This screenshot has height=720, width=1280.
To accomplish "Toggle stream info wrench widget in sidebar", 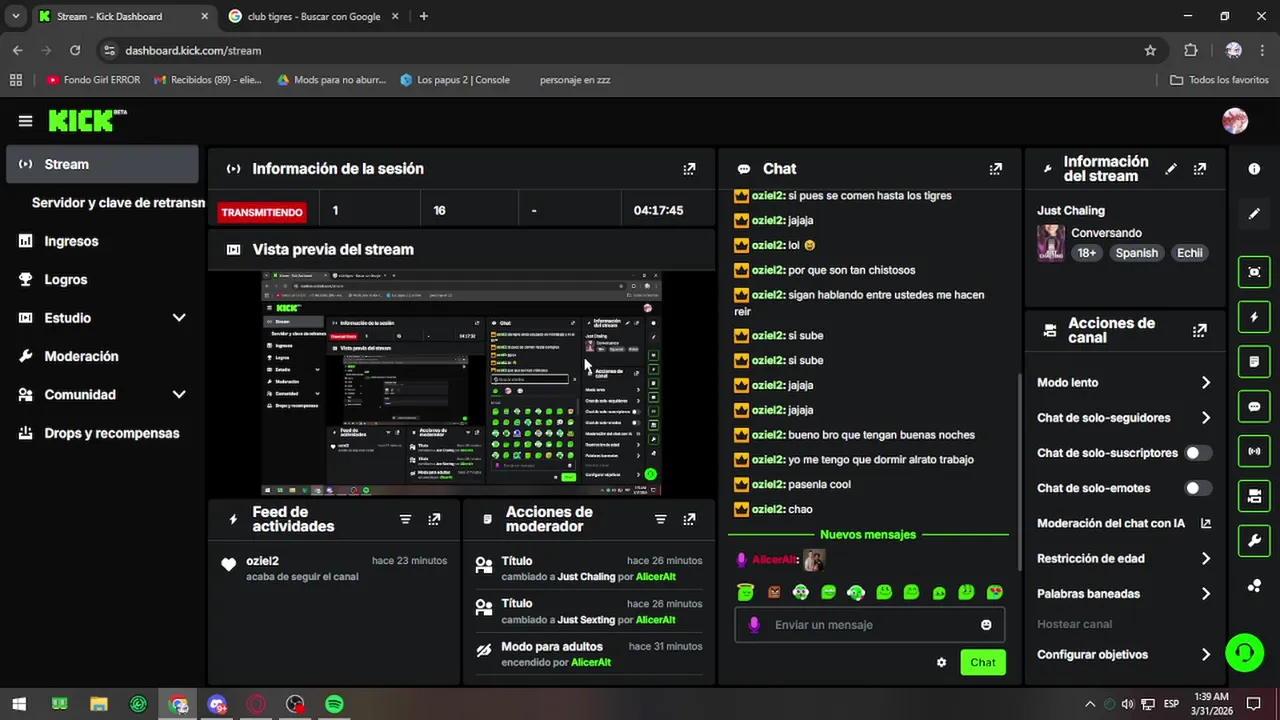I will click(x=1254, y=541).
